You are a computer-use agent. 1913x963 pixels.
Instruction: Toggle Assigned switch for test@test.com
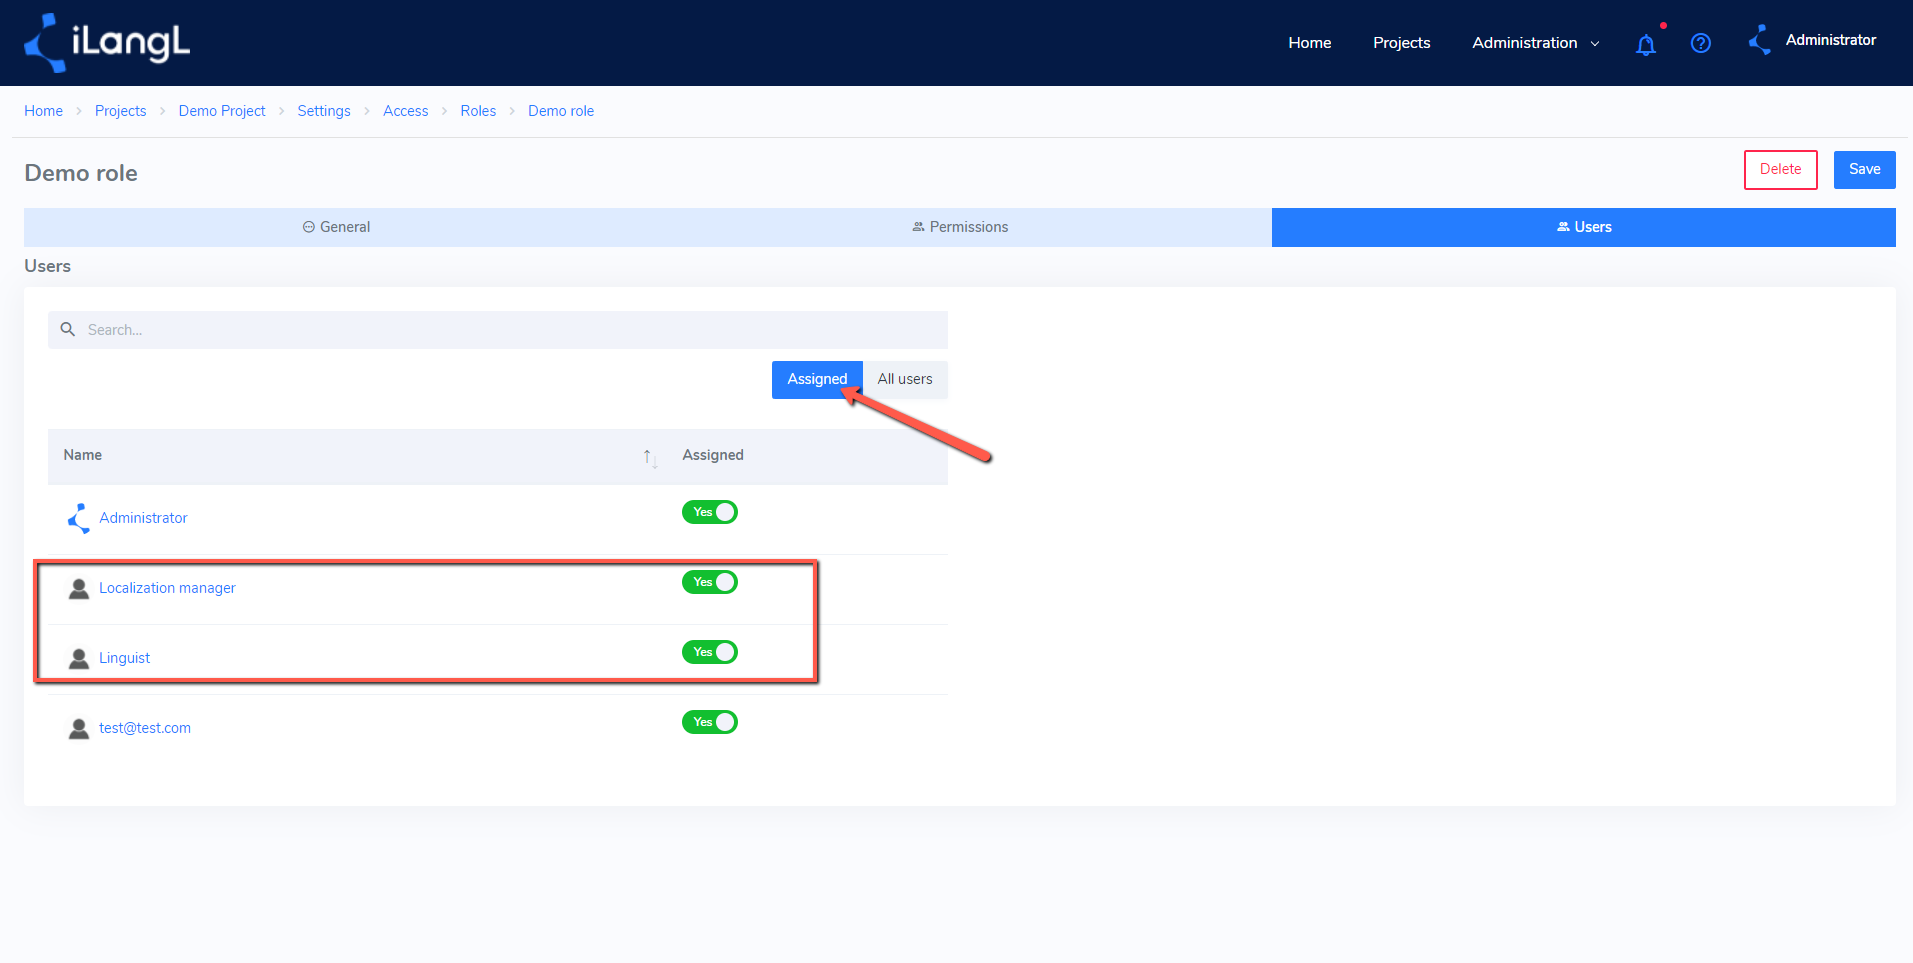pos(710,722)
